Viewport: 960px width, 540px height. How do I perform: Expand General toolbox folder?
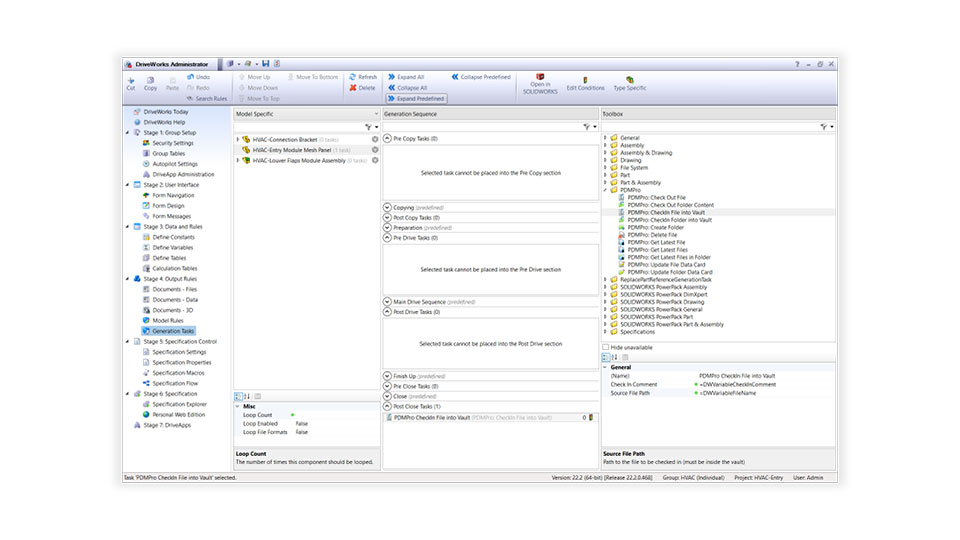click(x=606, y=138)
